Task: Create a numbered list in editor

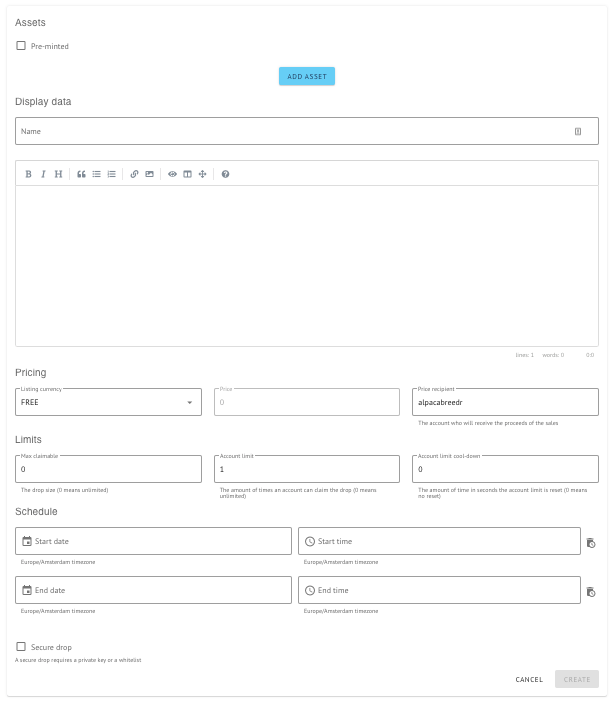Action: point(112,174)
